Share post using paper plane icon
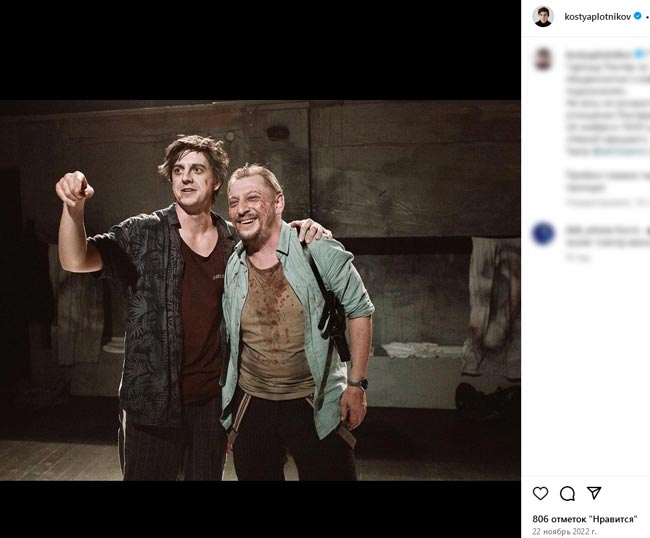This screenshot has height=538, width=650. pos(594,493)
